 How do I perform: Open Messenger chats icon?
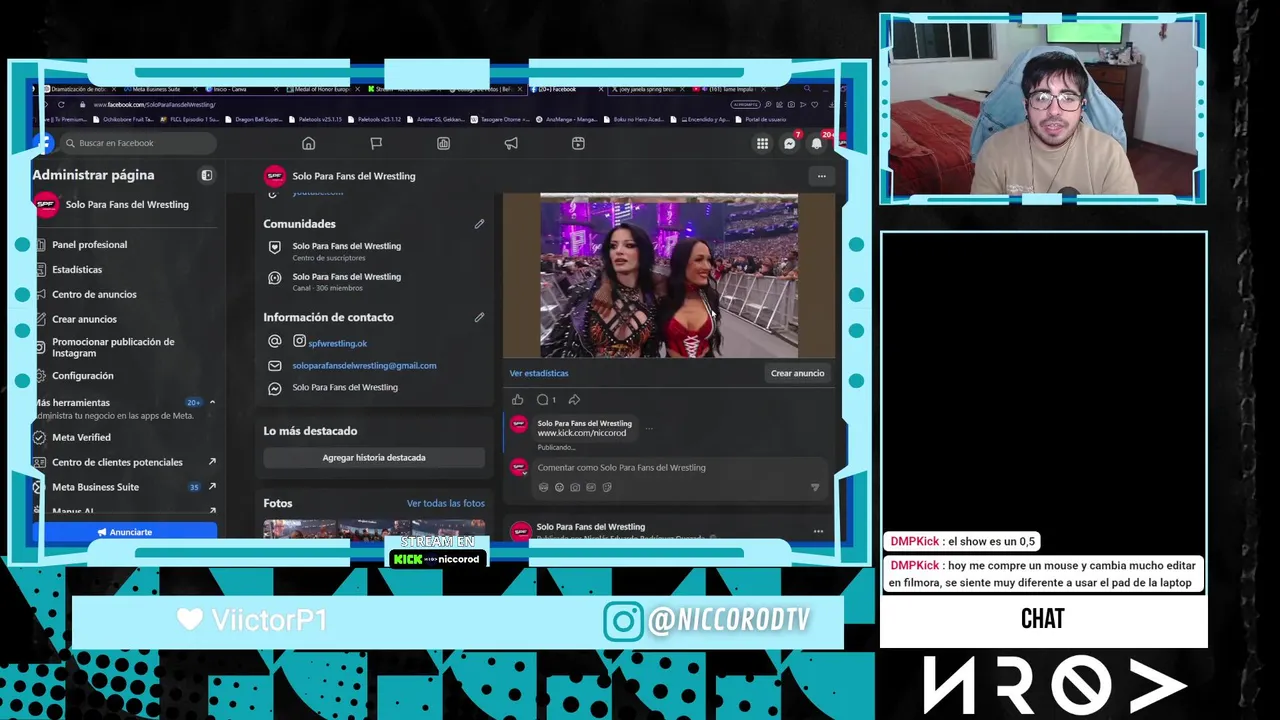click(x=789, y=143)
